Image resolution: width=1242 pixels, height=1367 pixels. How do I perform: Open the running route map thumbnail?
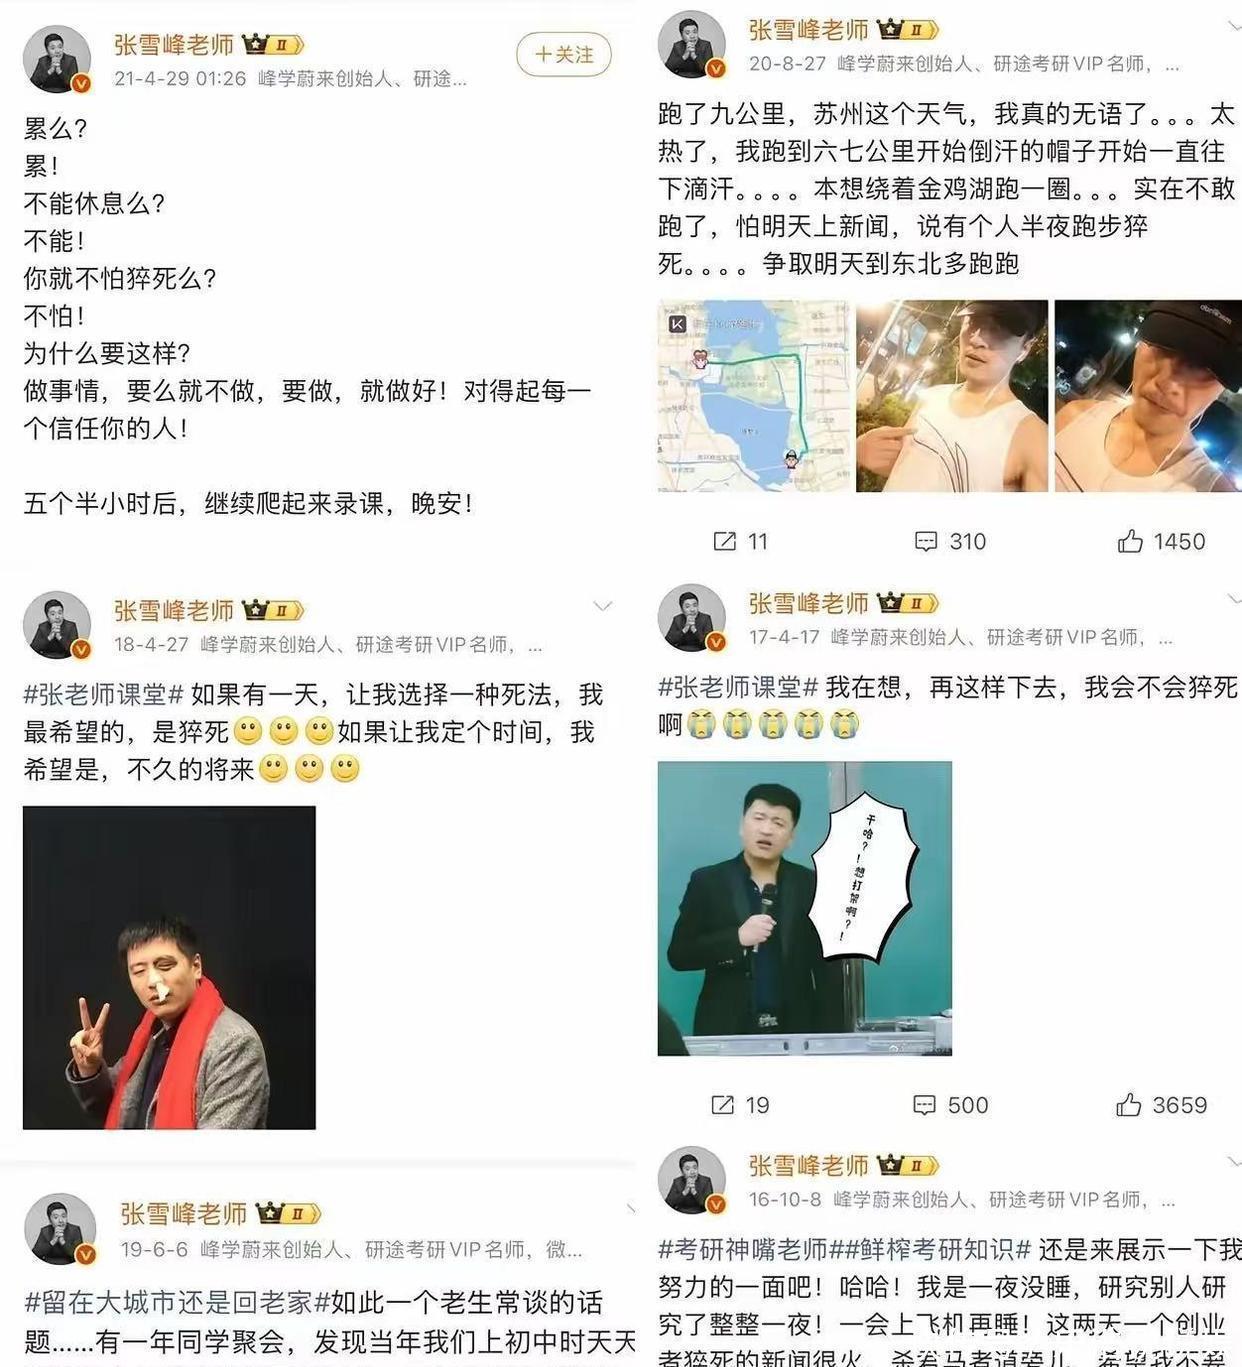point(754,396)
